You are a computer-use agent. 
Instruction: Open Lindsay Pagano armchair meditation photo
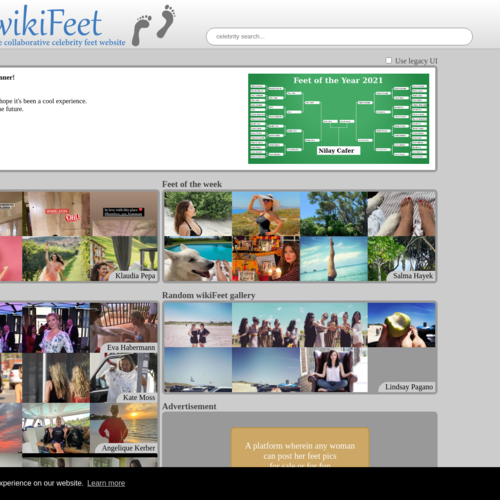[x=334, y=370]
